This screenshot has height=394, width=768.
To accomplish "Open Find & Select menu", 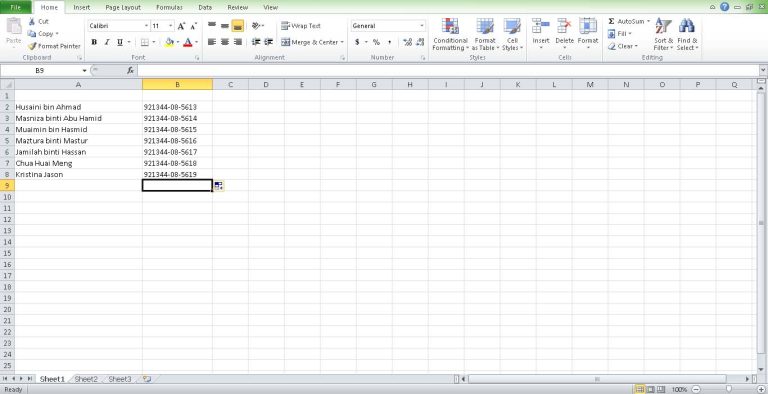I will [x=687, y=34].
